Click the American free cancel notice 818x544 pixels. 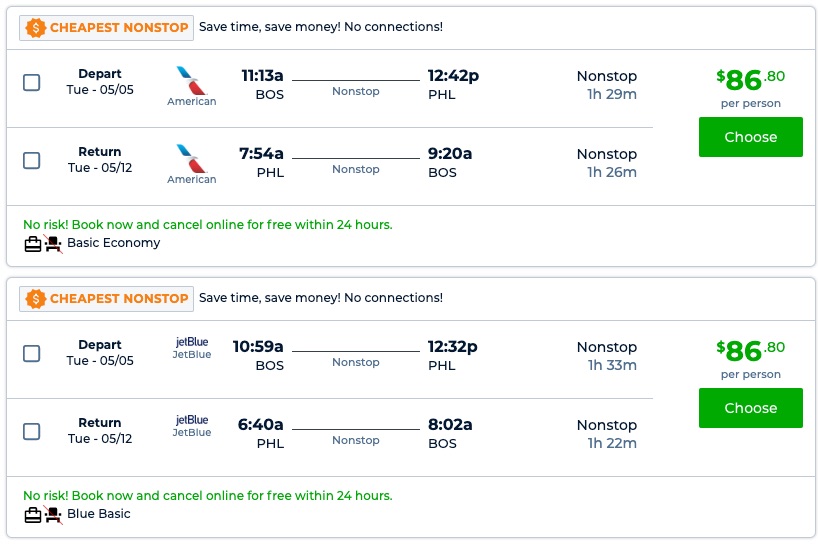tap(207, 225)
